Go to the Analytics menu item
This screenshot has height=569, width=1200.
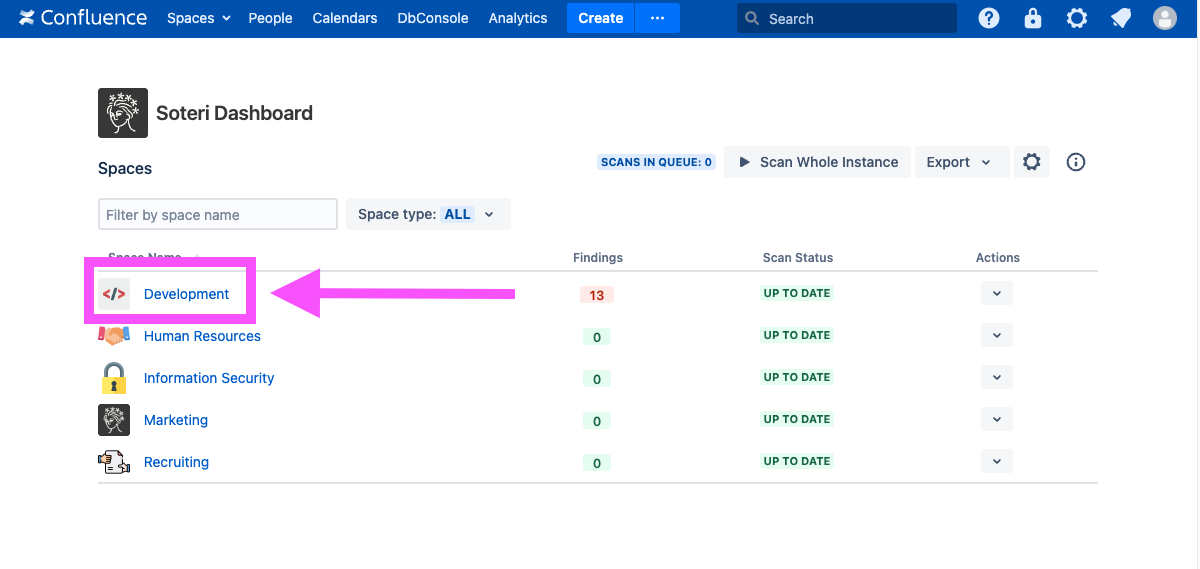click(518, 18)
